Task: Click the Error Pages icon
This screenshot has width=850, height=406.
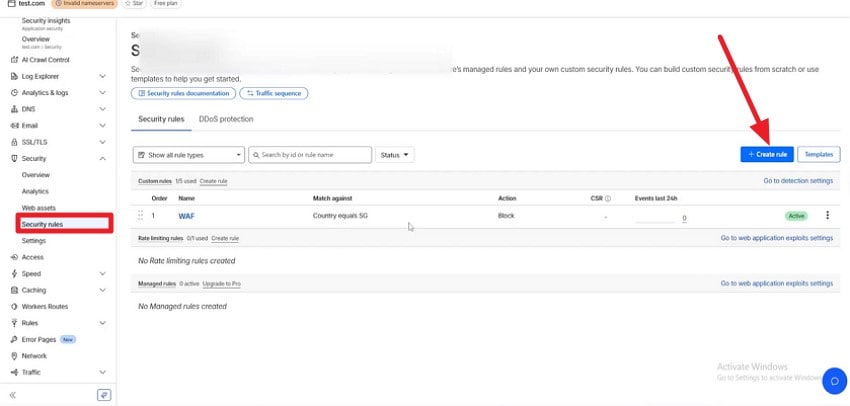Action: click(x=15, y=339)
